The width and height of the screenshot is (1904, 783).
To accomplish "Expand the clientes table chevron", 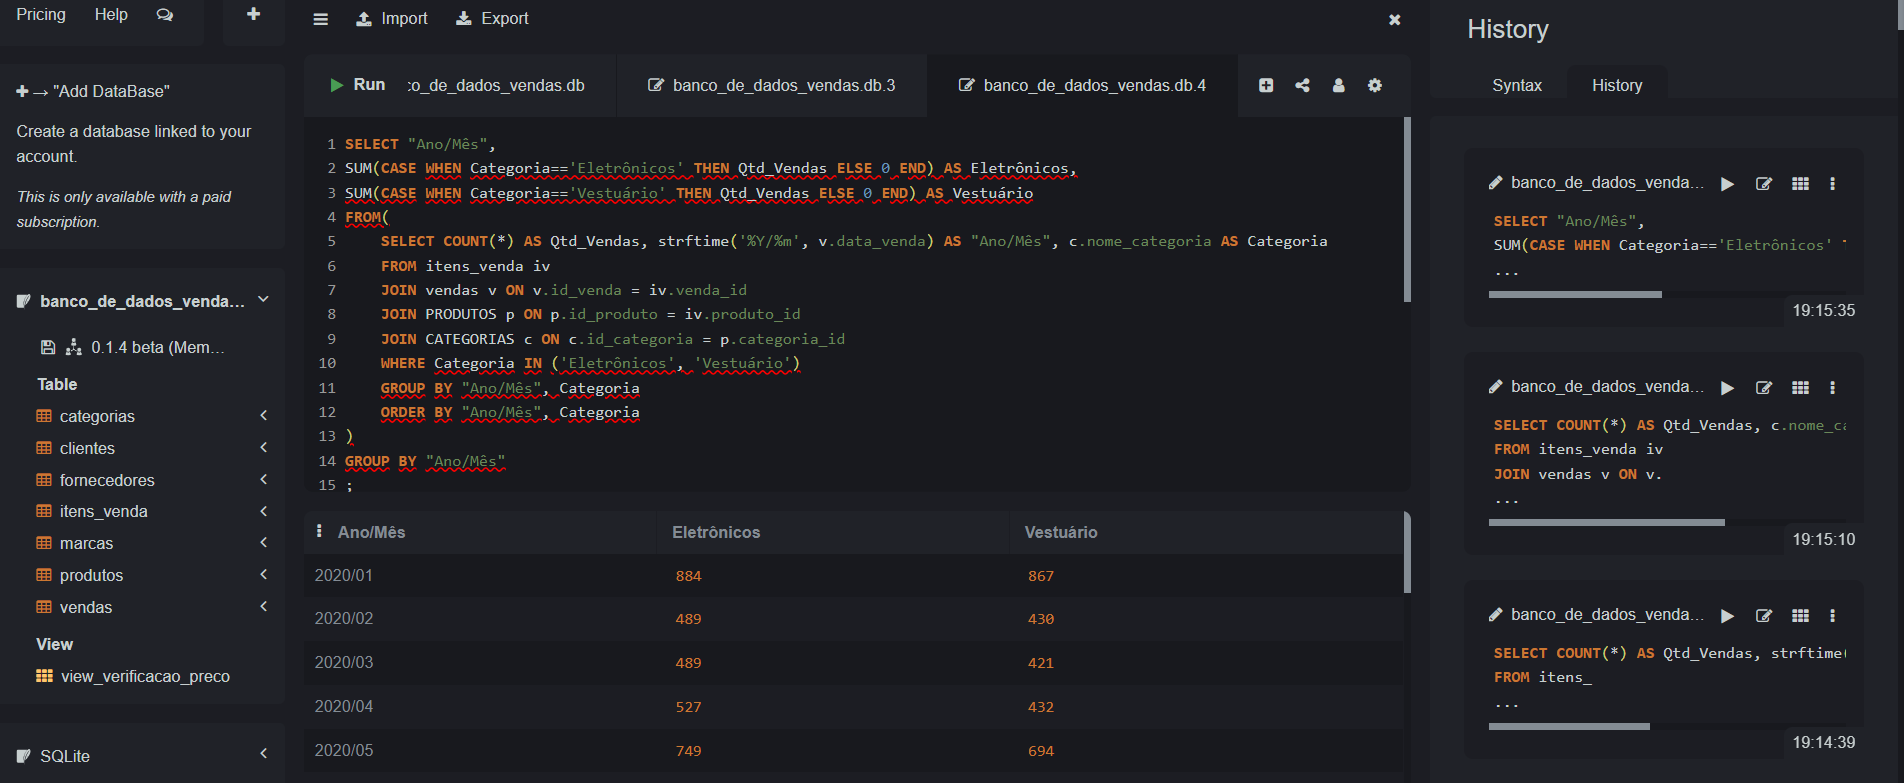I will coord(264,448).
